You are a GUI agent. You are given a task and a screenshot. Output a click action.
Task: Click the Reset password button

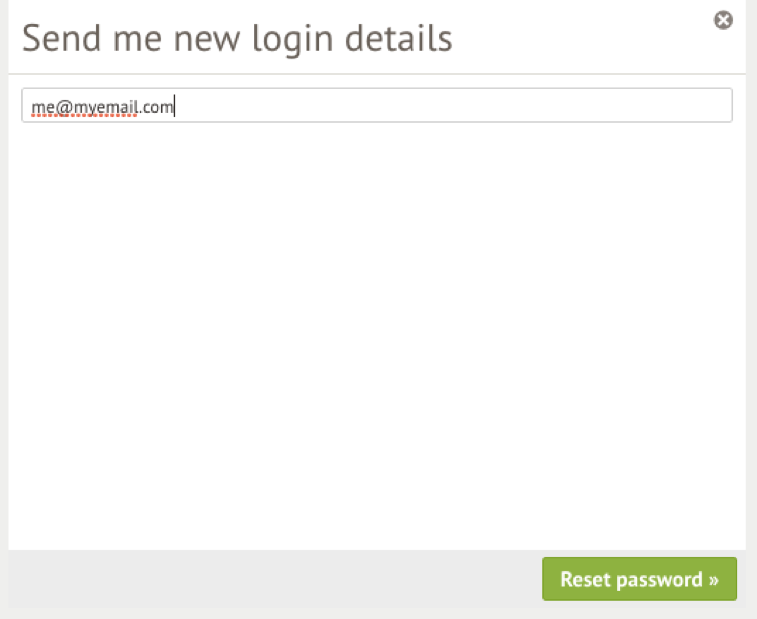639,578
